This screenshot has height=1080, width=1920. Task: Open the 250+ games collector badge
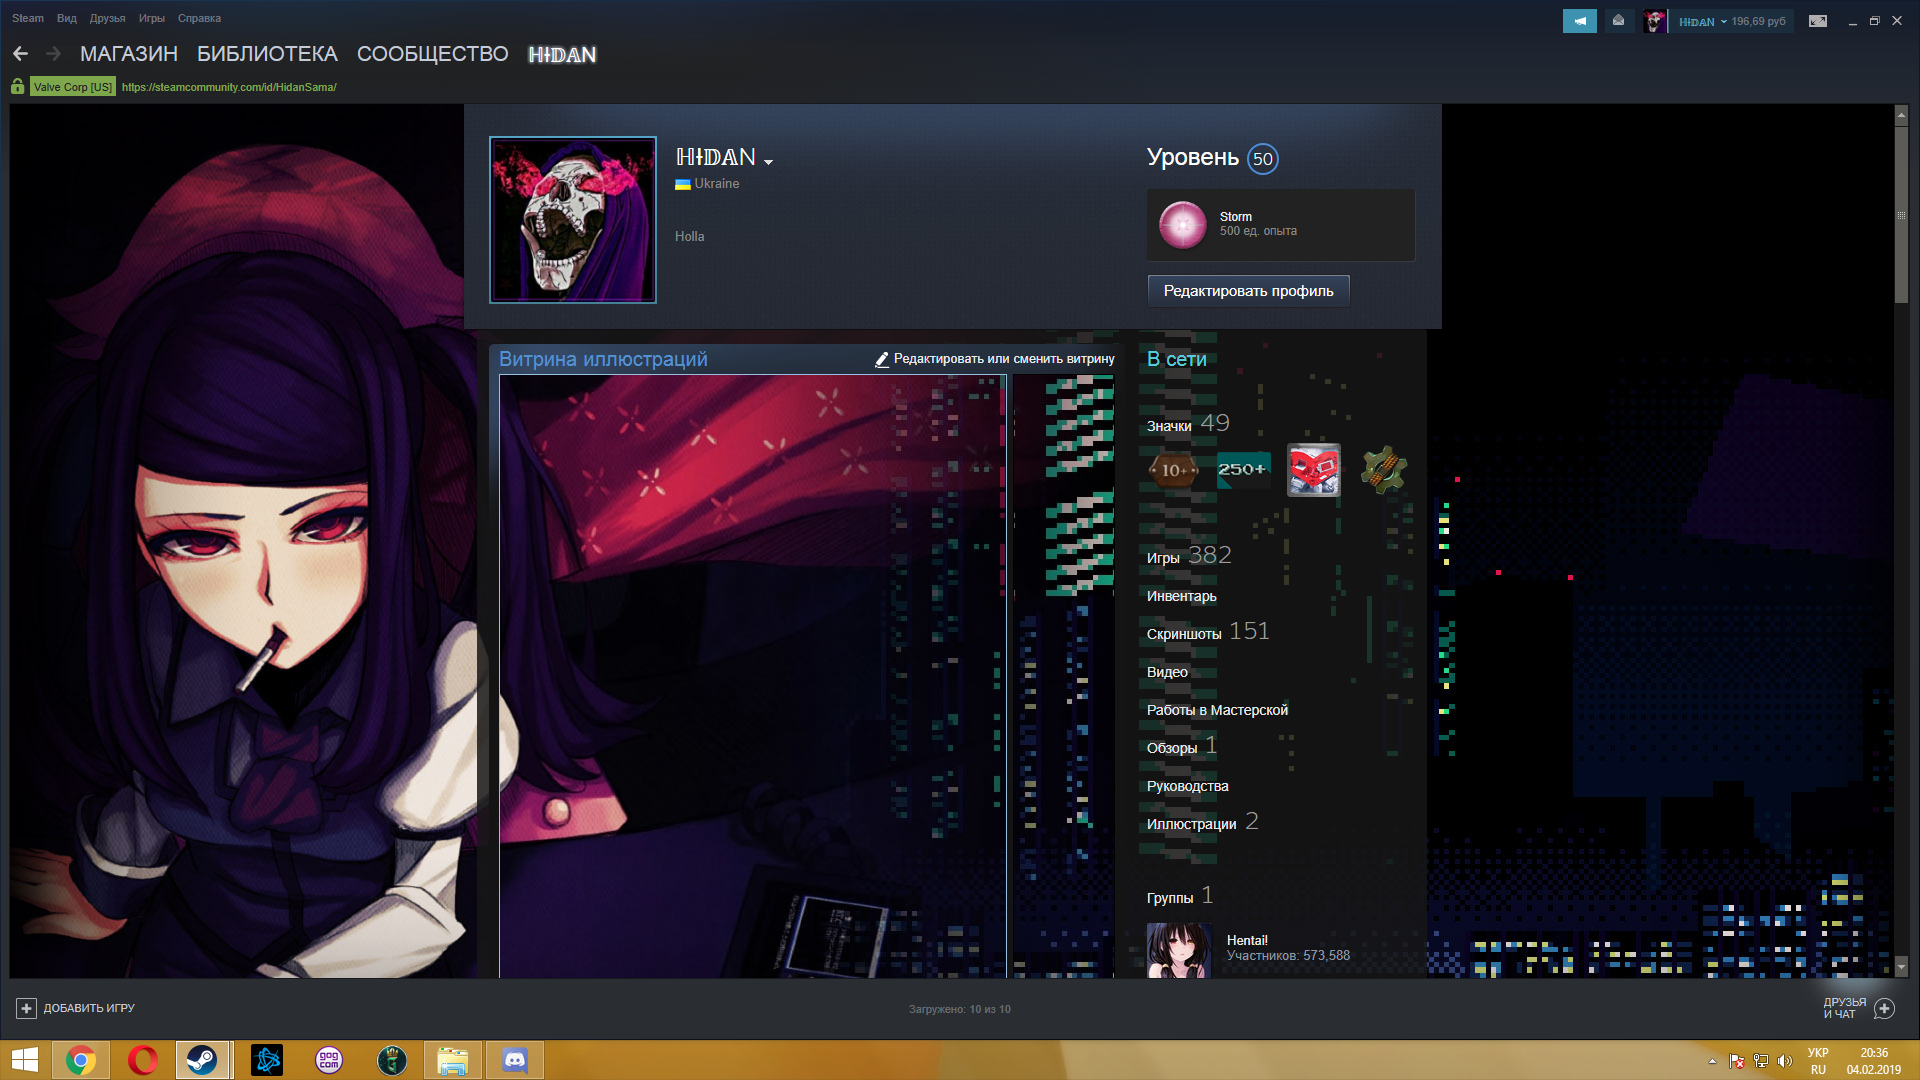click(x=1243, y=470)
